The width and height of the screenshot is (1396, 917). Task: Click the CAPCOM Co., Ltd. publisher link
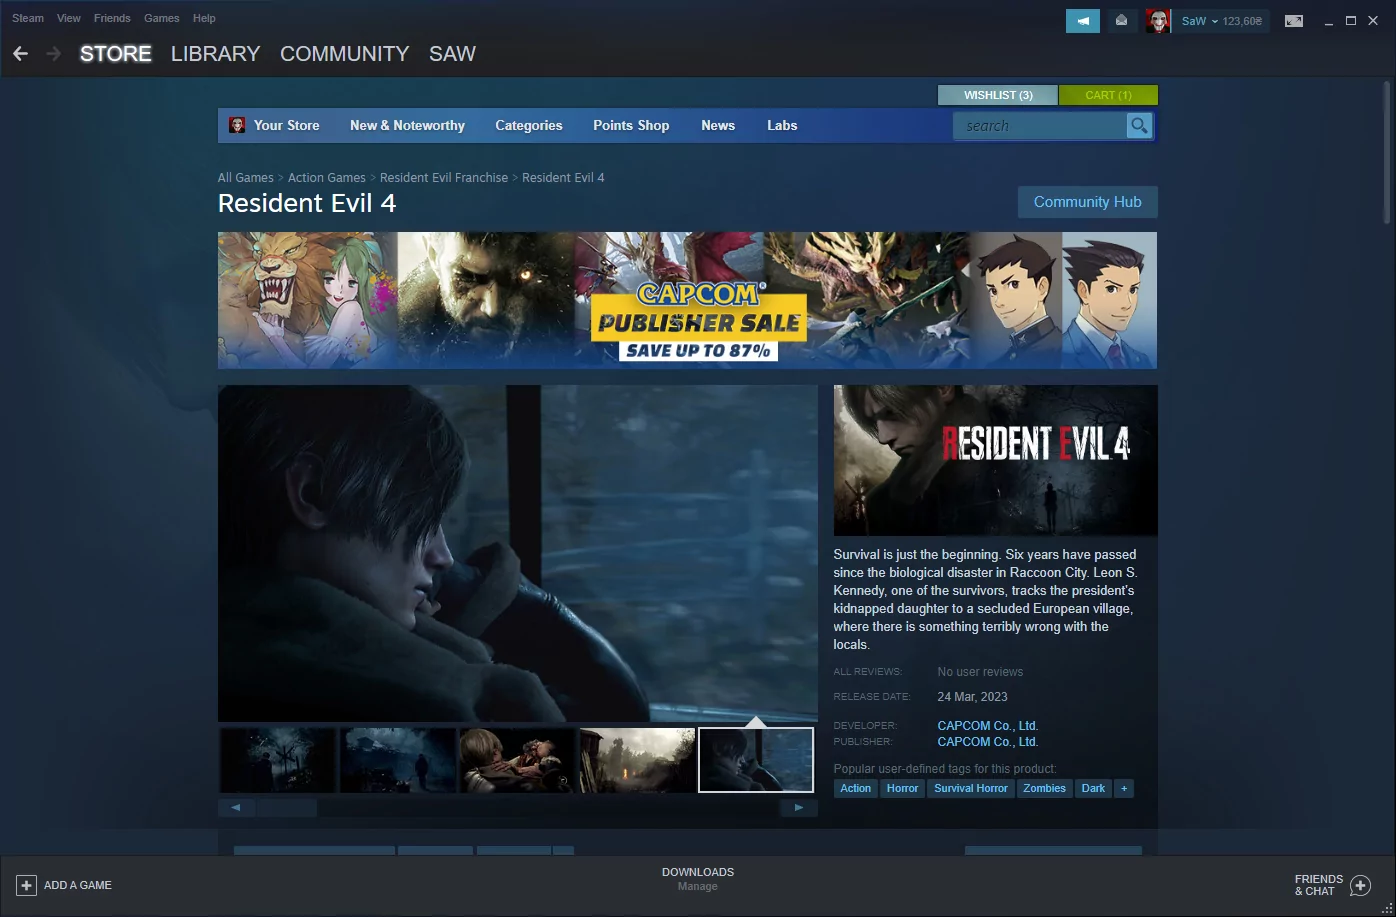point(988,742)
